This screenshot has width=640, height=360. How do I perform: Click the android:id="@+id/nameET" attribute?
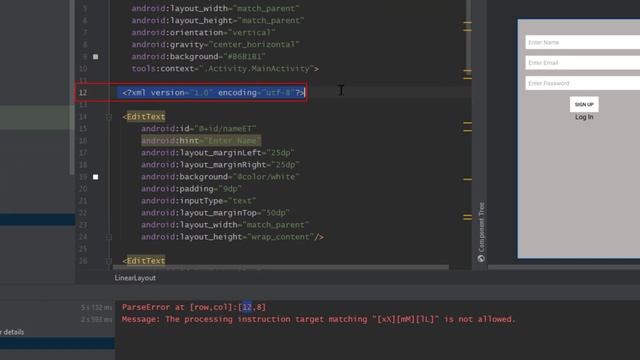pos(198,129)
